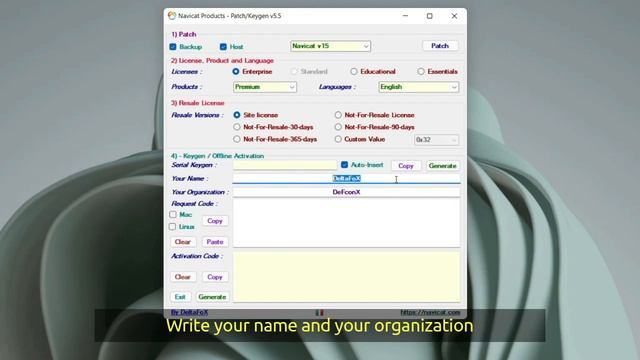Select Not-For-Resale-90-days option
640x360 pixels.
point(338,127)
